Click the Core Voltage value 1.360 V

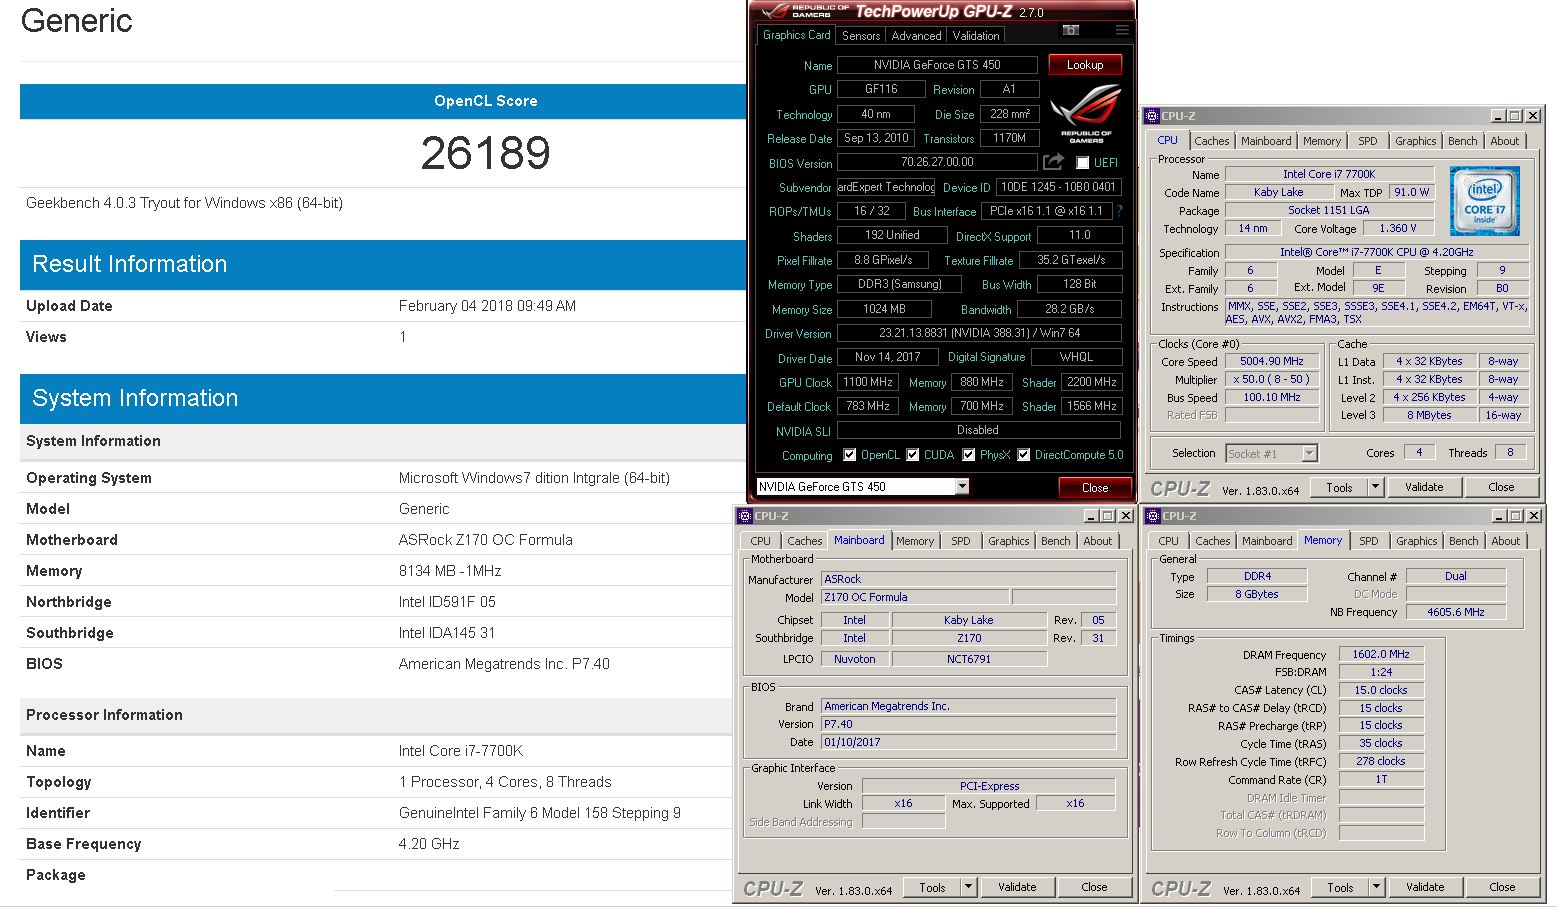1398,228
